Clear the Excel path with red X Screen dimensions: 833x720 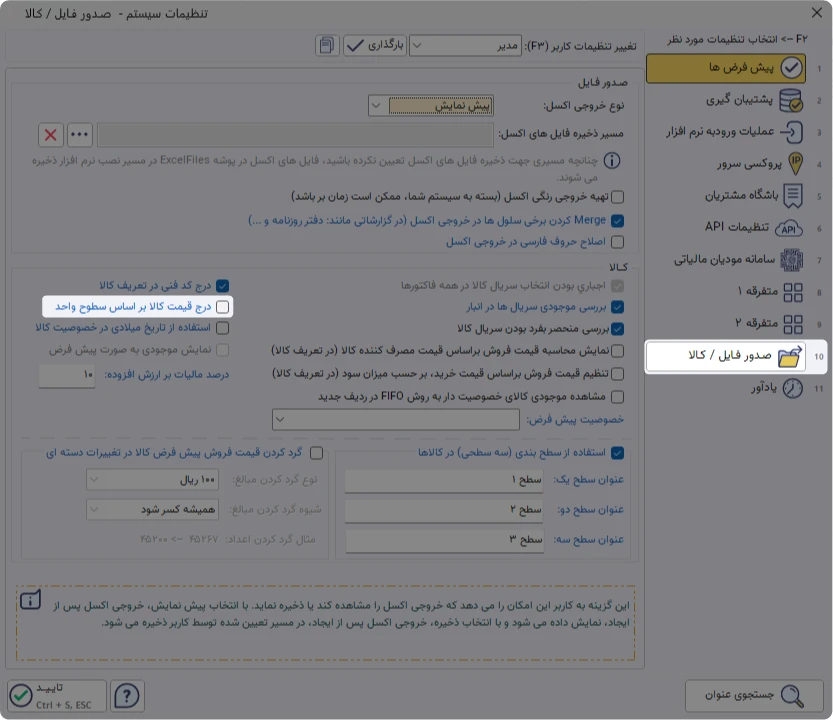(51, 135)
